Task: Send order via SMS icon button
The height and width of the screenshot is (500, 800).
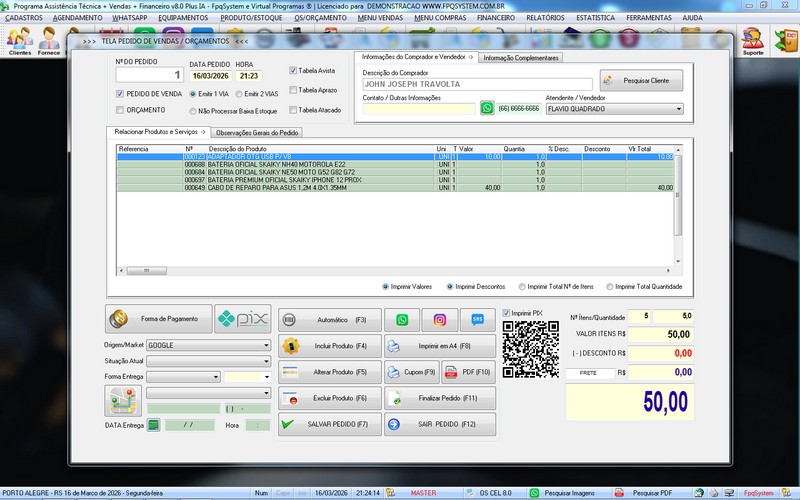Action: click(478, 320)
